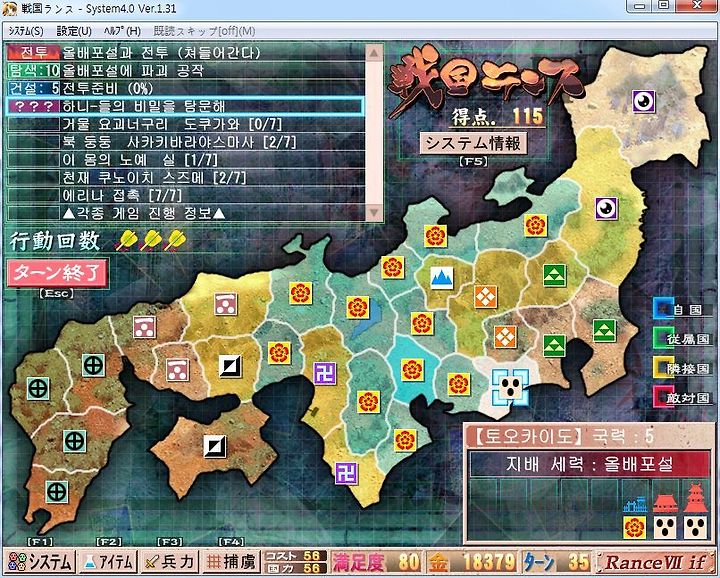Choose the 건설:5 전투준비 (0%) row

pos(186,88)
